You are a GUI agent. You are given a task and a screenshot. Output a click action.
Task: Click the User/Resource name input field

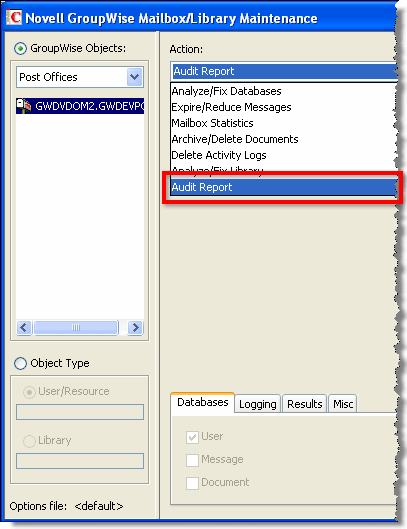click(x=80, y=412)
